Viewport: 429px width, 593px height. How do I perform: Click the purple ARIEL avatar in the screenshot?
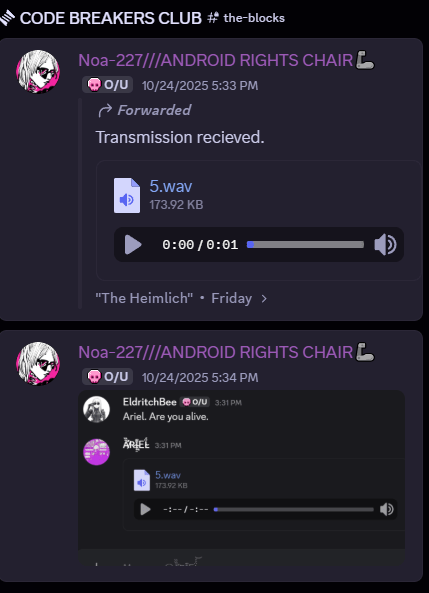[96, 452]
